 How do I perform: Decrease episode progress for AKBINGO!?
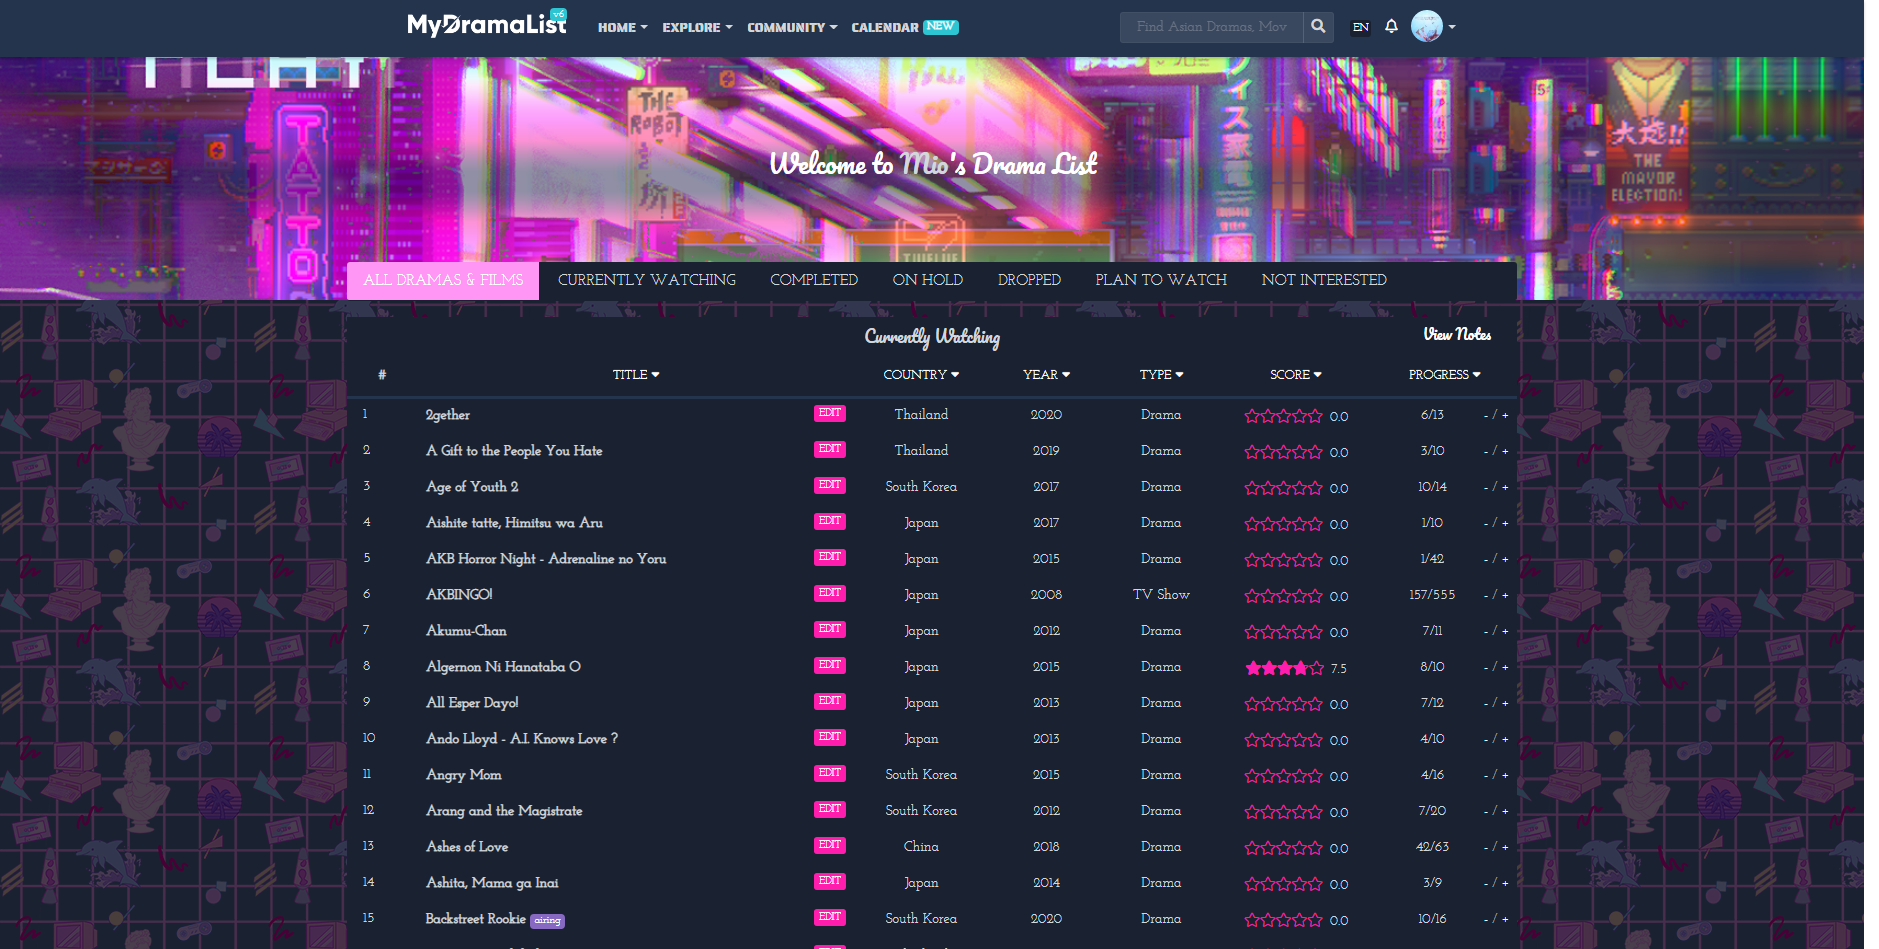[1486, 595]
